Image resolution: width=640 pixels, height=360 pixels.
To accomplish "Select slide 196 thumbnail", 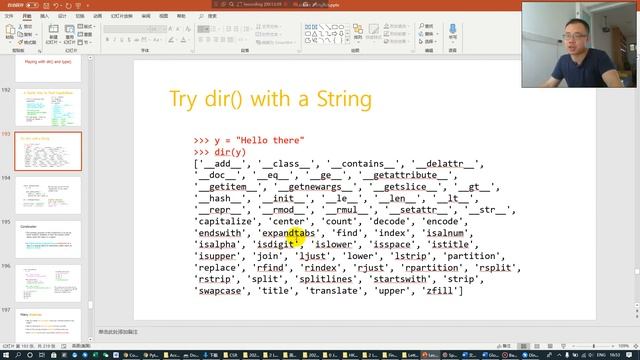I will [x=48, y=284].
